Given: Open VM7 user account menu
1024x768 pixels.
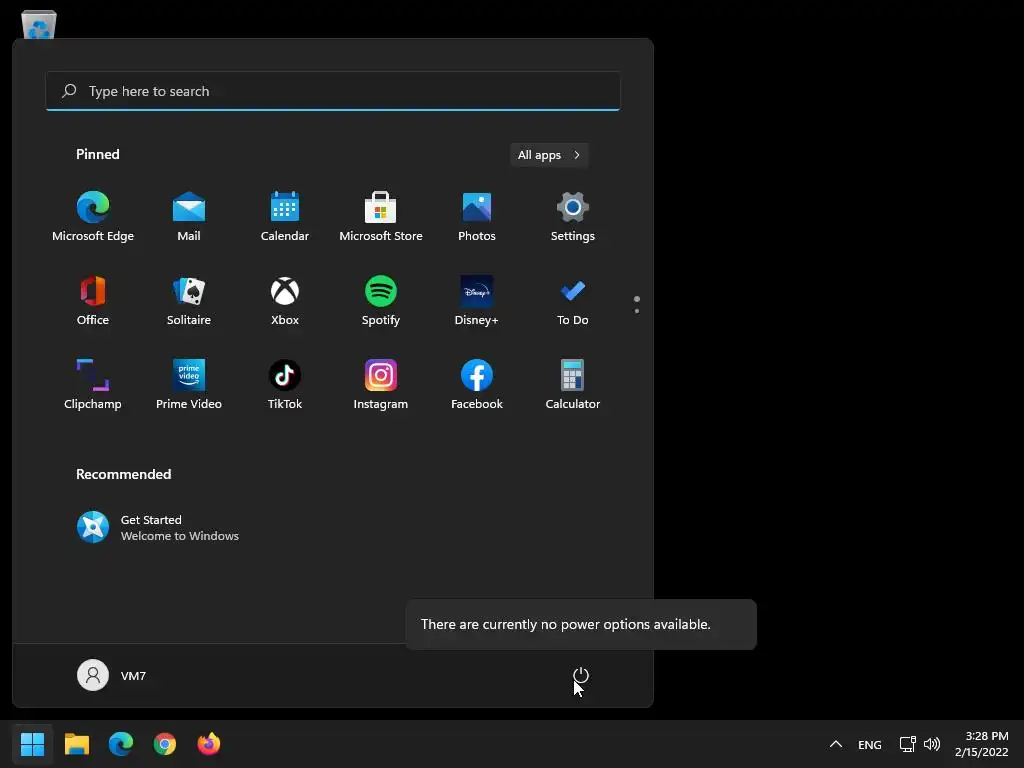Looking at the screenshot, I should coord(112,675).
